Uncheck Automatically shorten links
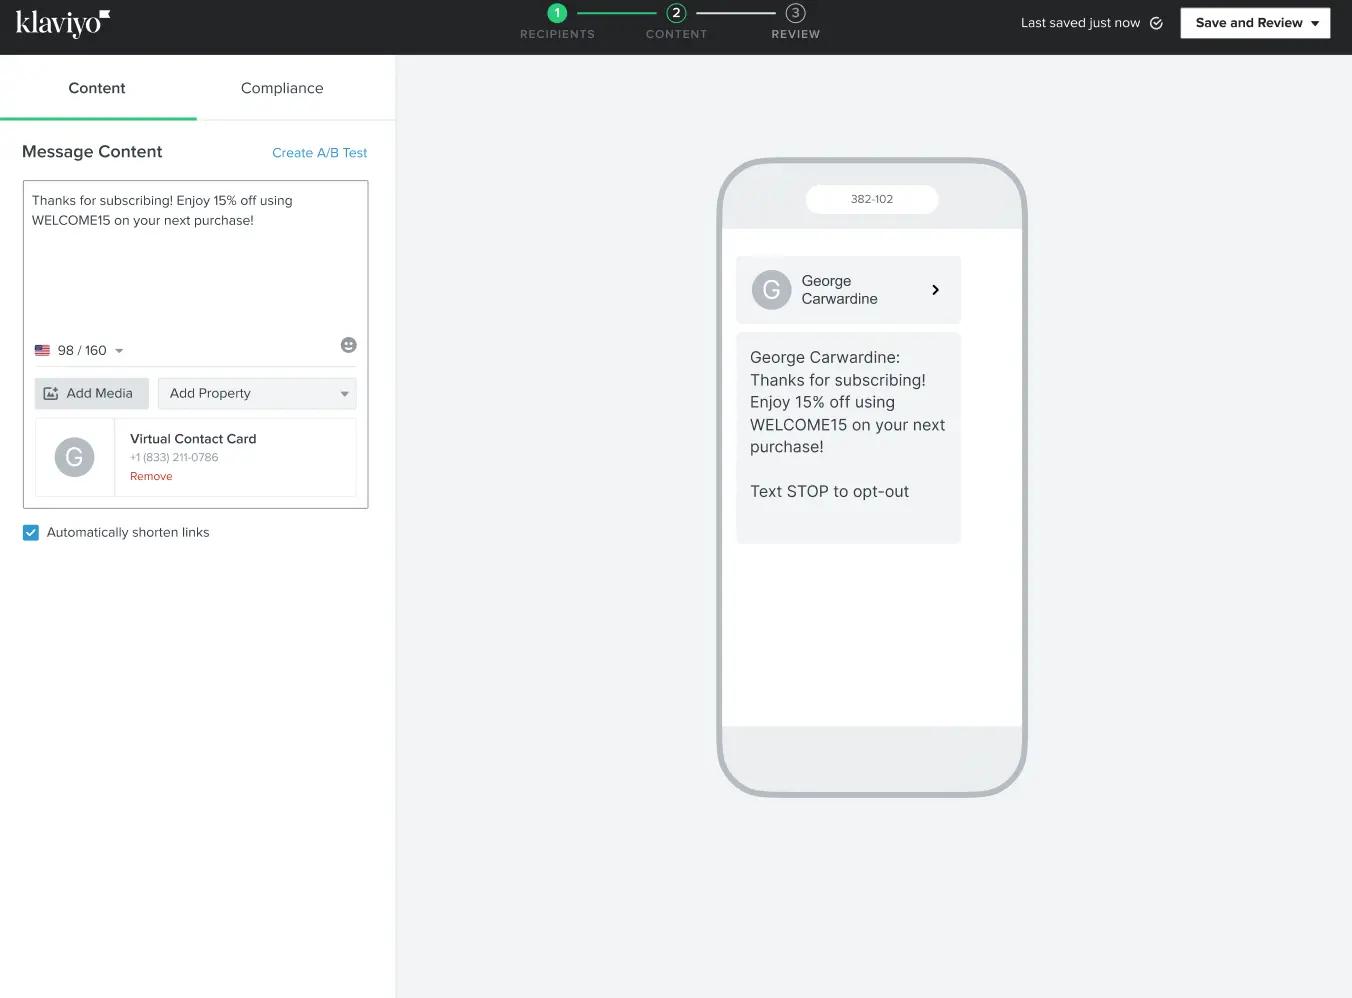Viewport: 1352px width, 998px height. coord(30,532)
